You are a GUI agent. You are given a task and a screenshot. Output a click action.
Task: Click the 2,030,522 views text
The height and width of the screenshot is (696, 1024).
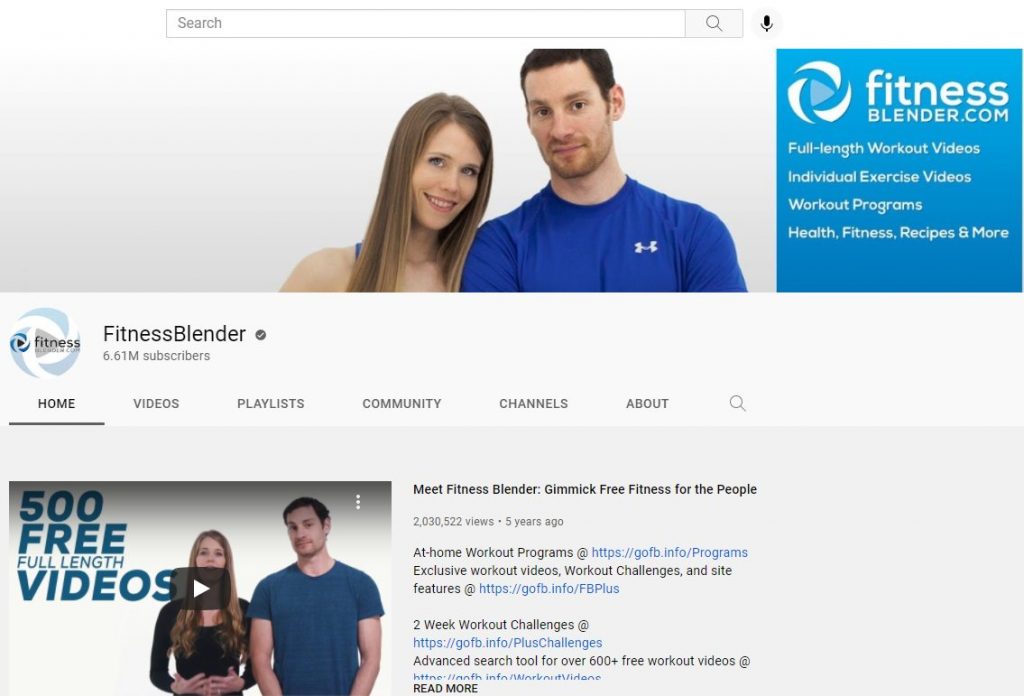[x=453, y=522]
